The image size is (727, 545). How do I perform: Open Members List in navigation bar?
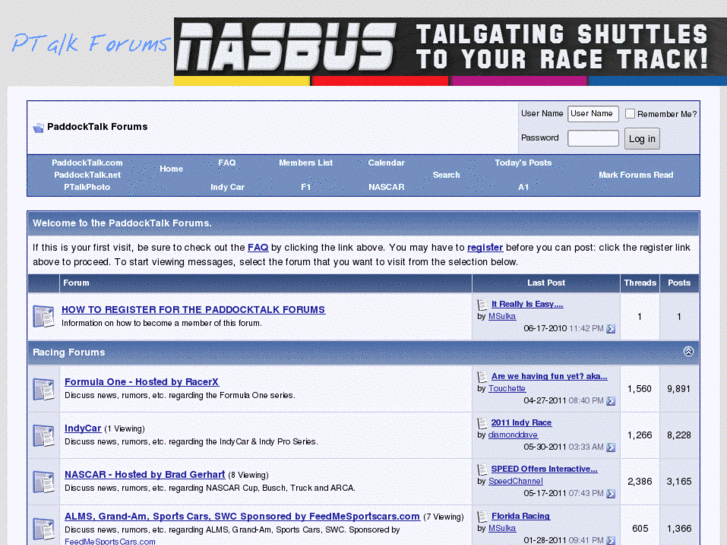coord(306,163)
